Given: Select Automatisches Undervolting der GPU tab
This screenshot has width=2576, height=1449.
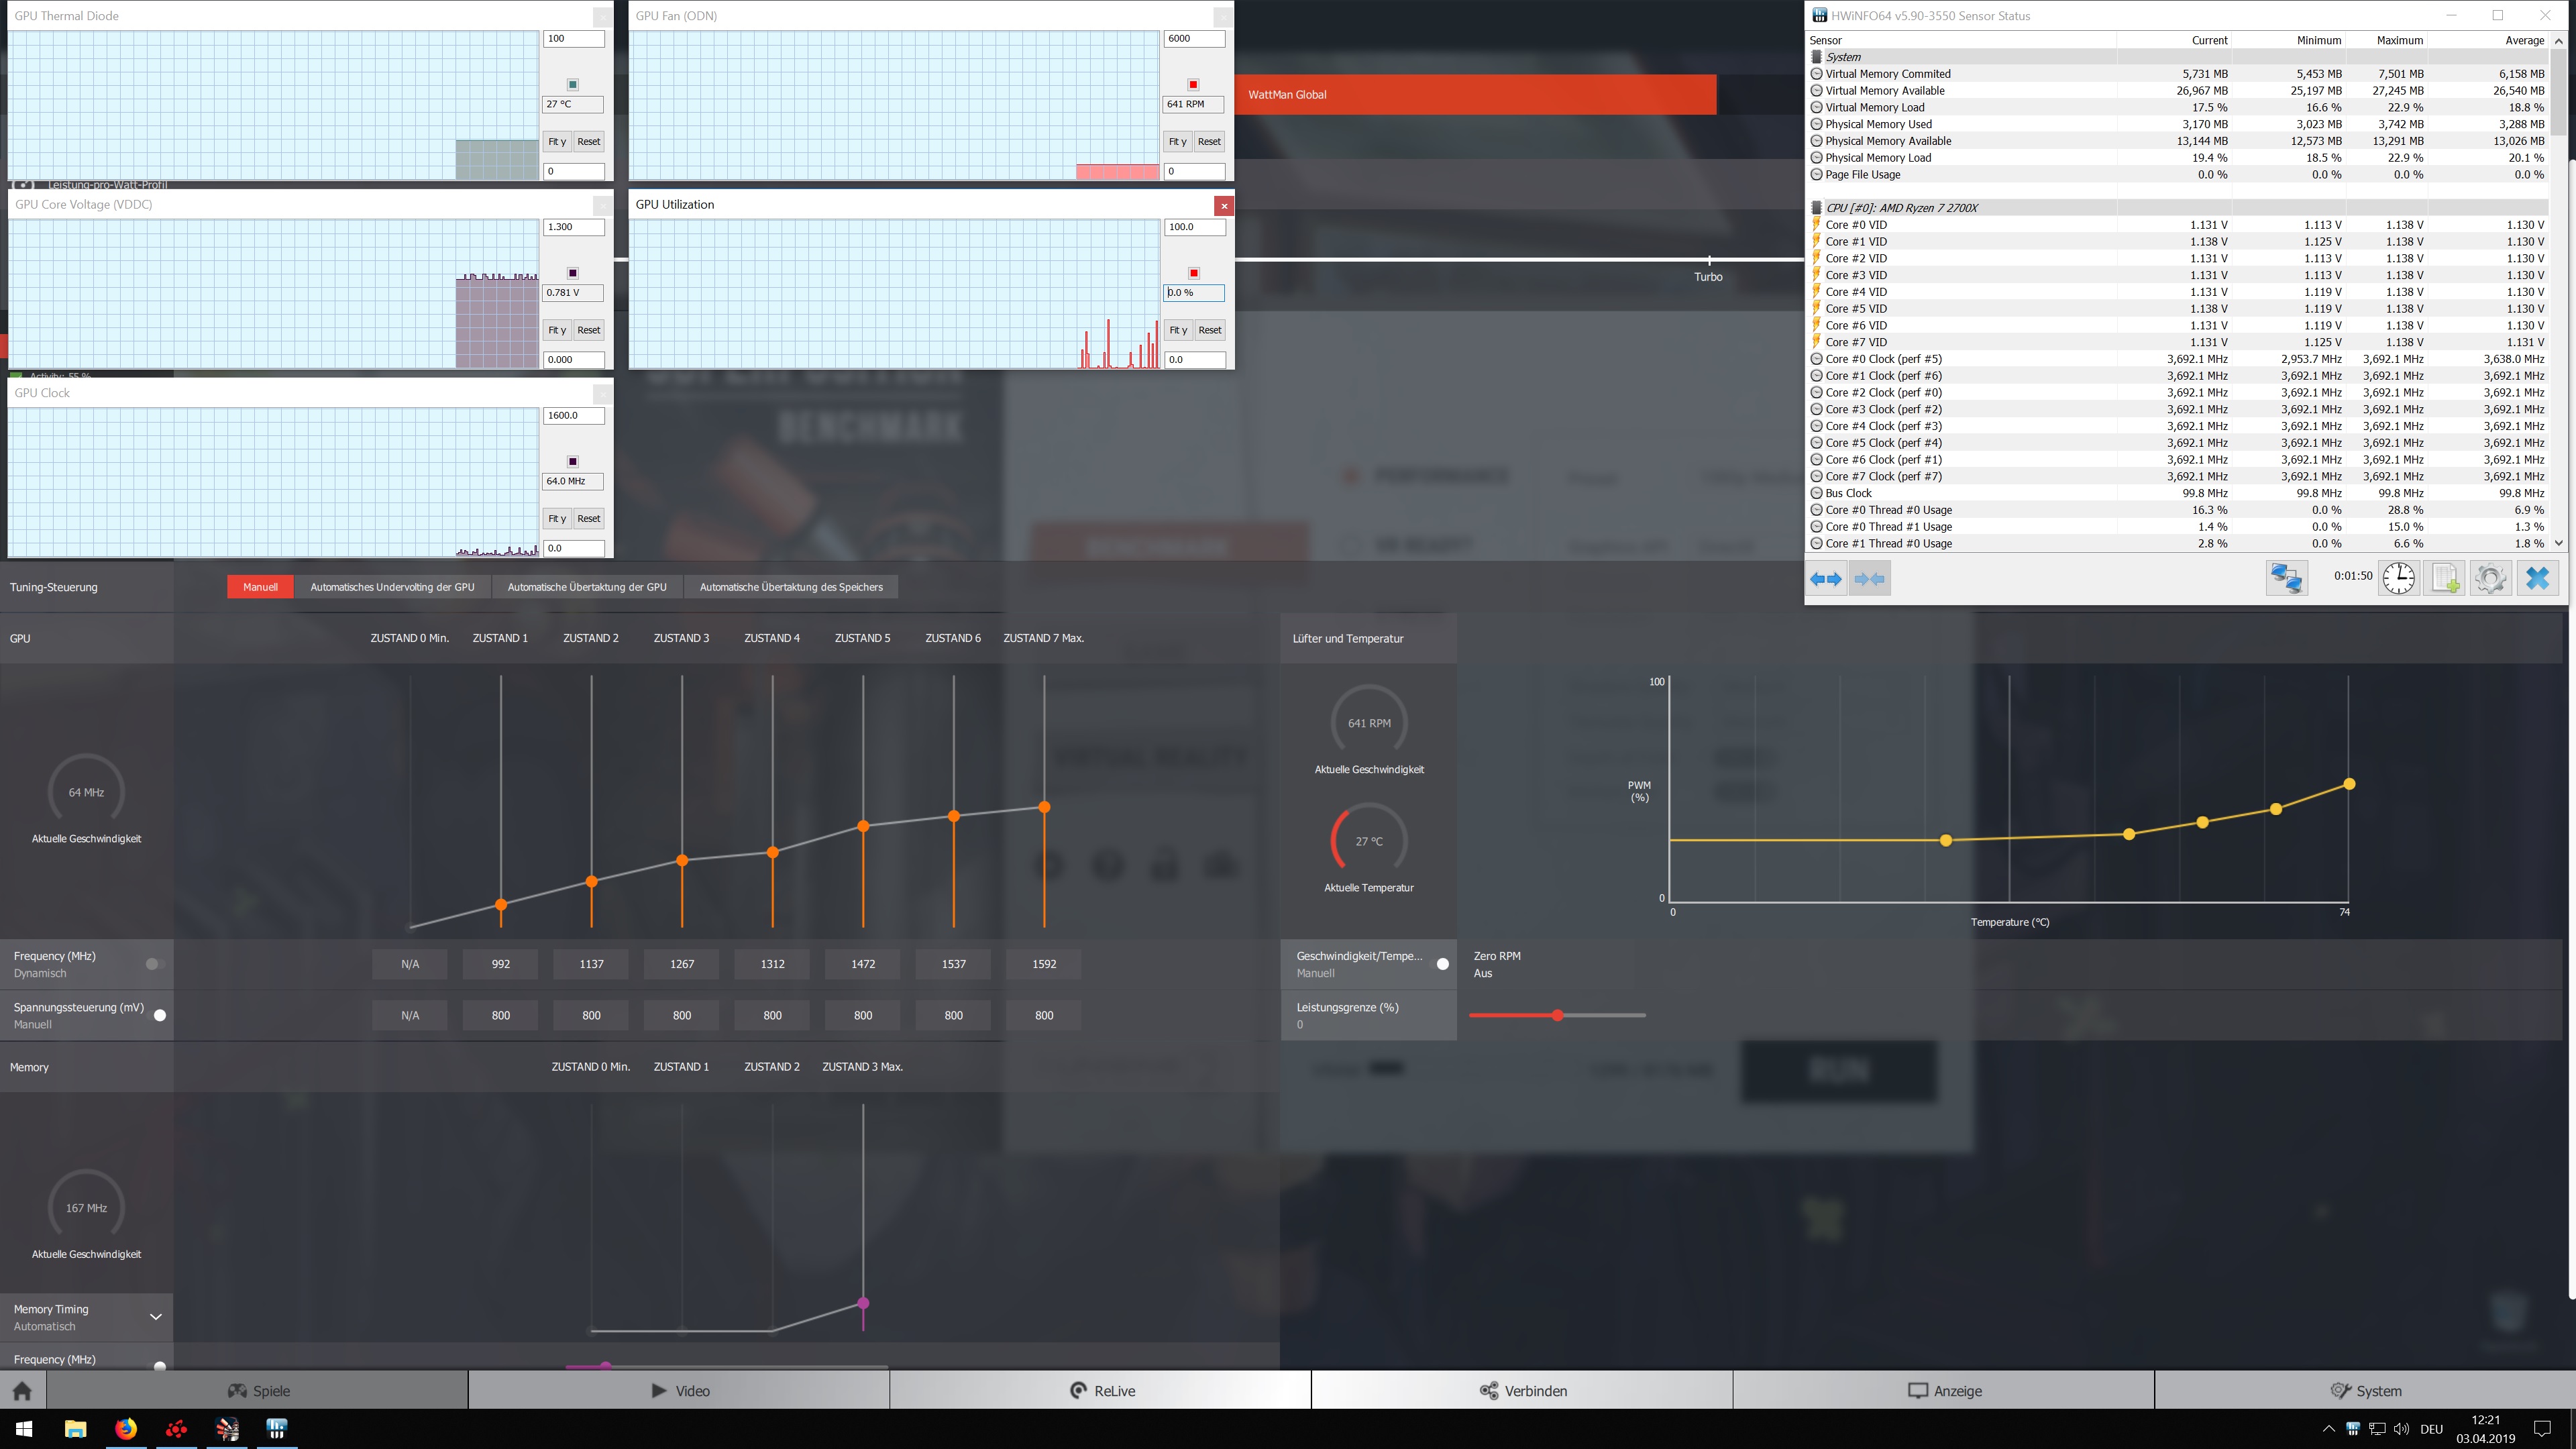Looking at the screenshot, I should (392, 587).
